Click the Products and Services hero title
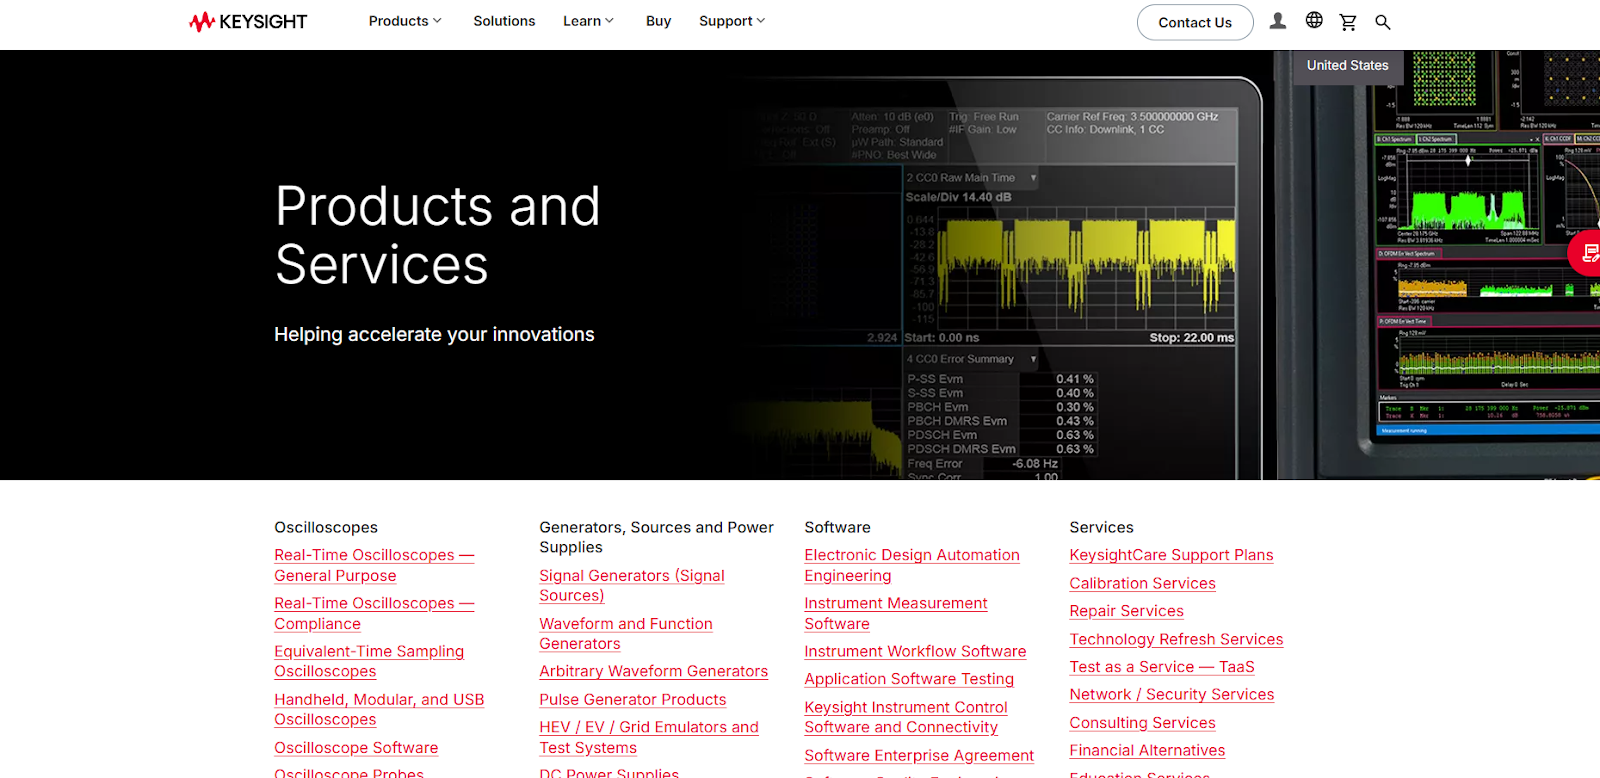Screen dimensions: 1600x778 tap(437, 235)
